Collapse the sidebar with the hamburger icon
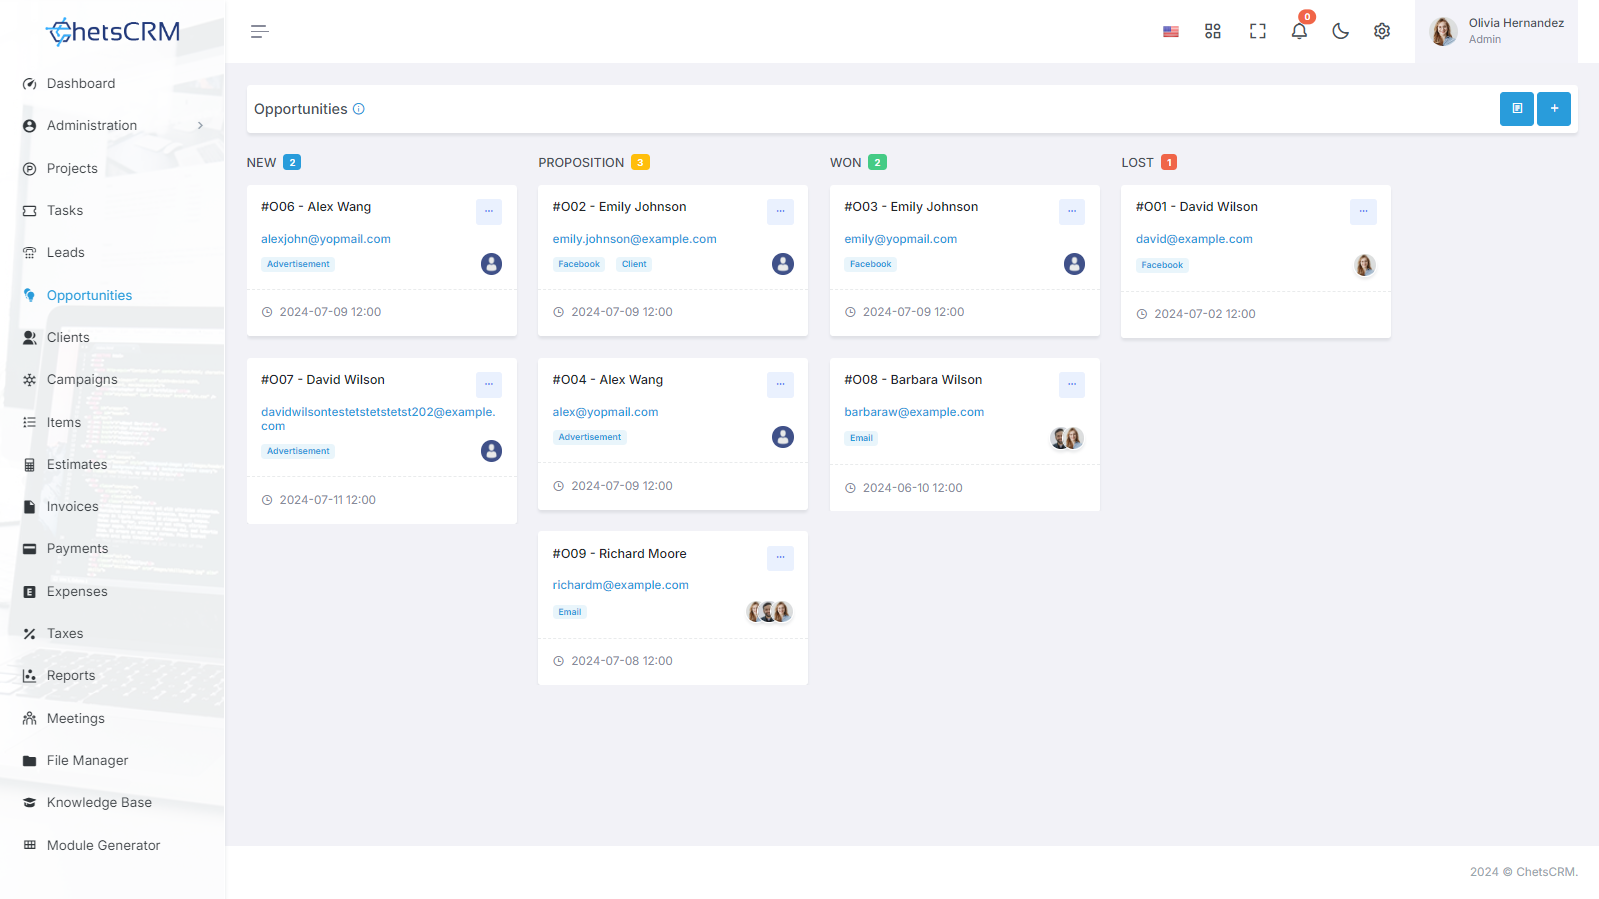The image size is (1599, 899). coord(259,32)
